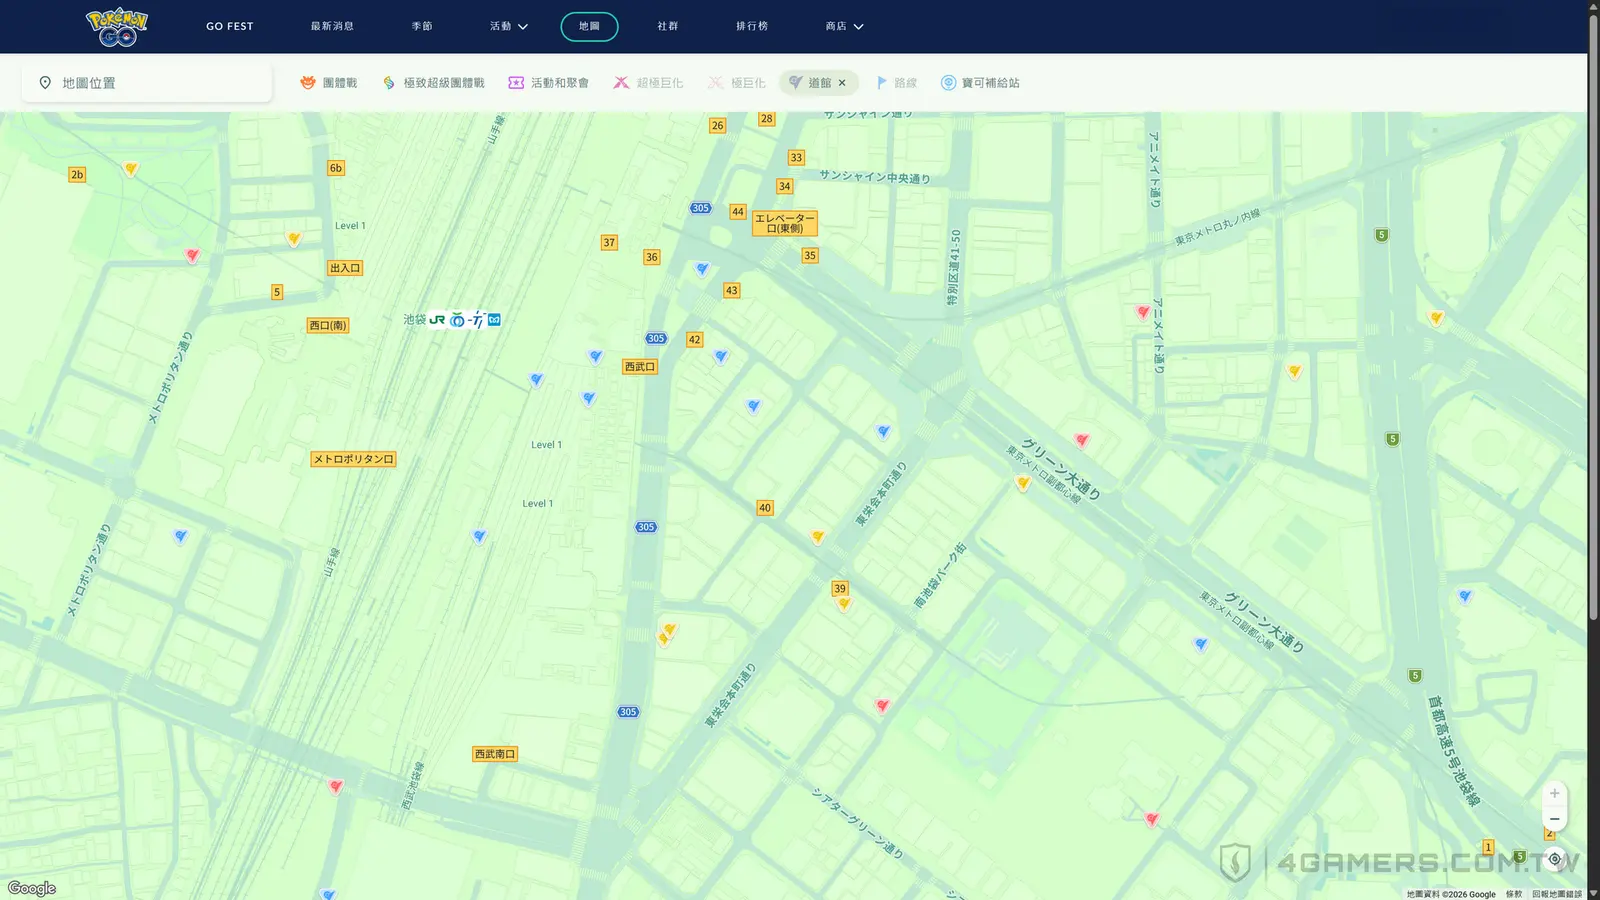This screenshot has height=900, width=1600.
Task: Toggle the 團體戰 filter label
Action: pyautogui.click(x=340, y=83)
